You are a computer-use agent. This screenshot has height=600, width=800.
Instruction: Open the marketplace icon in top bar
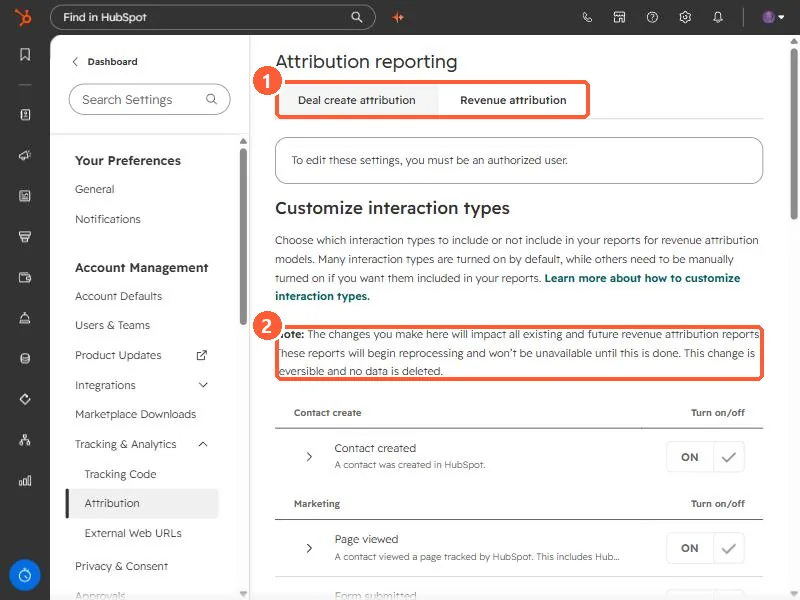[619, 17]
